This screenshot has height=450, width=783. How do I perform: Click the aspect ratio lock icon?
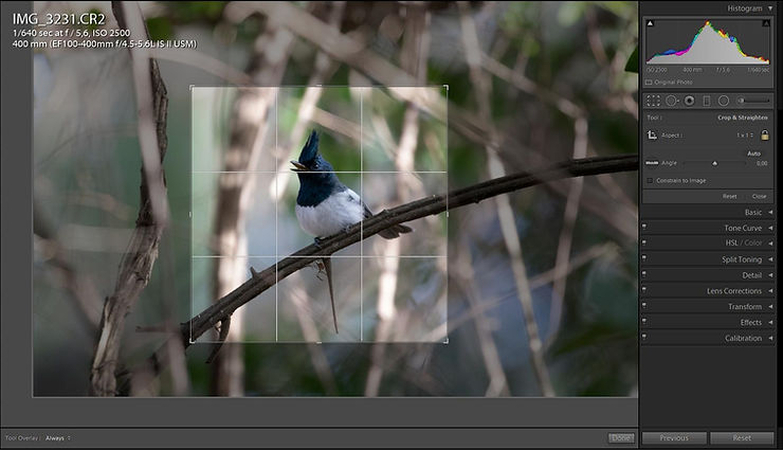click(x=765, y=135)
